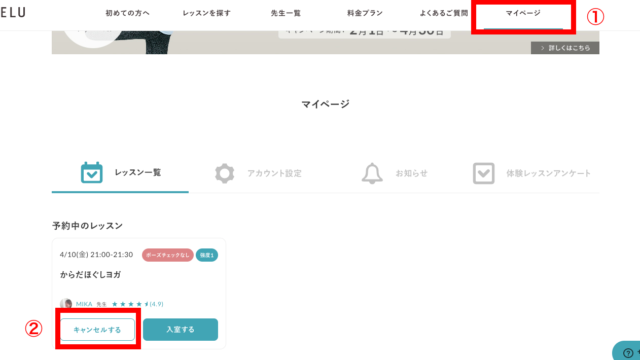Click the 入室する button
The height and width of the screenshot is (360, 640).
coord(180,329)
